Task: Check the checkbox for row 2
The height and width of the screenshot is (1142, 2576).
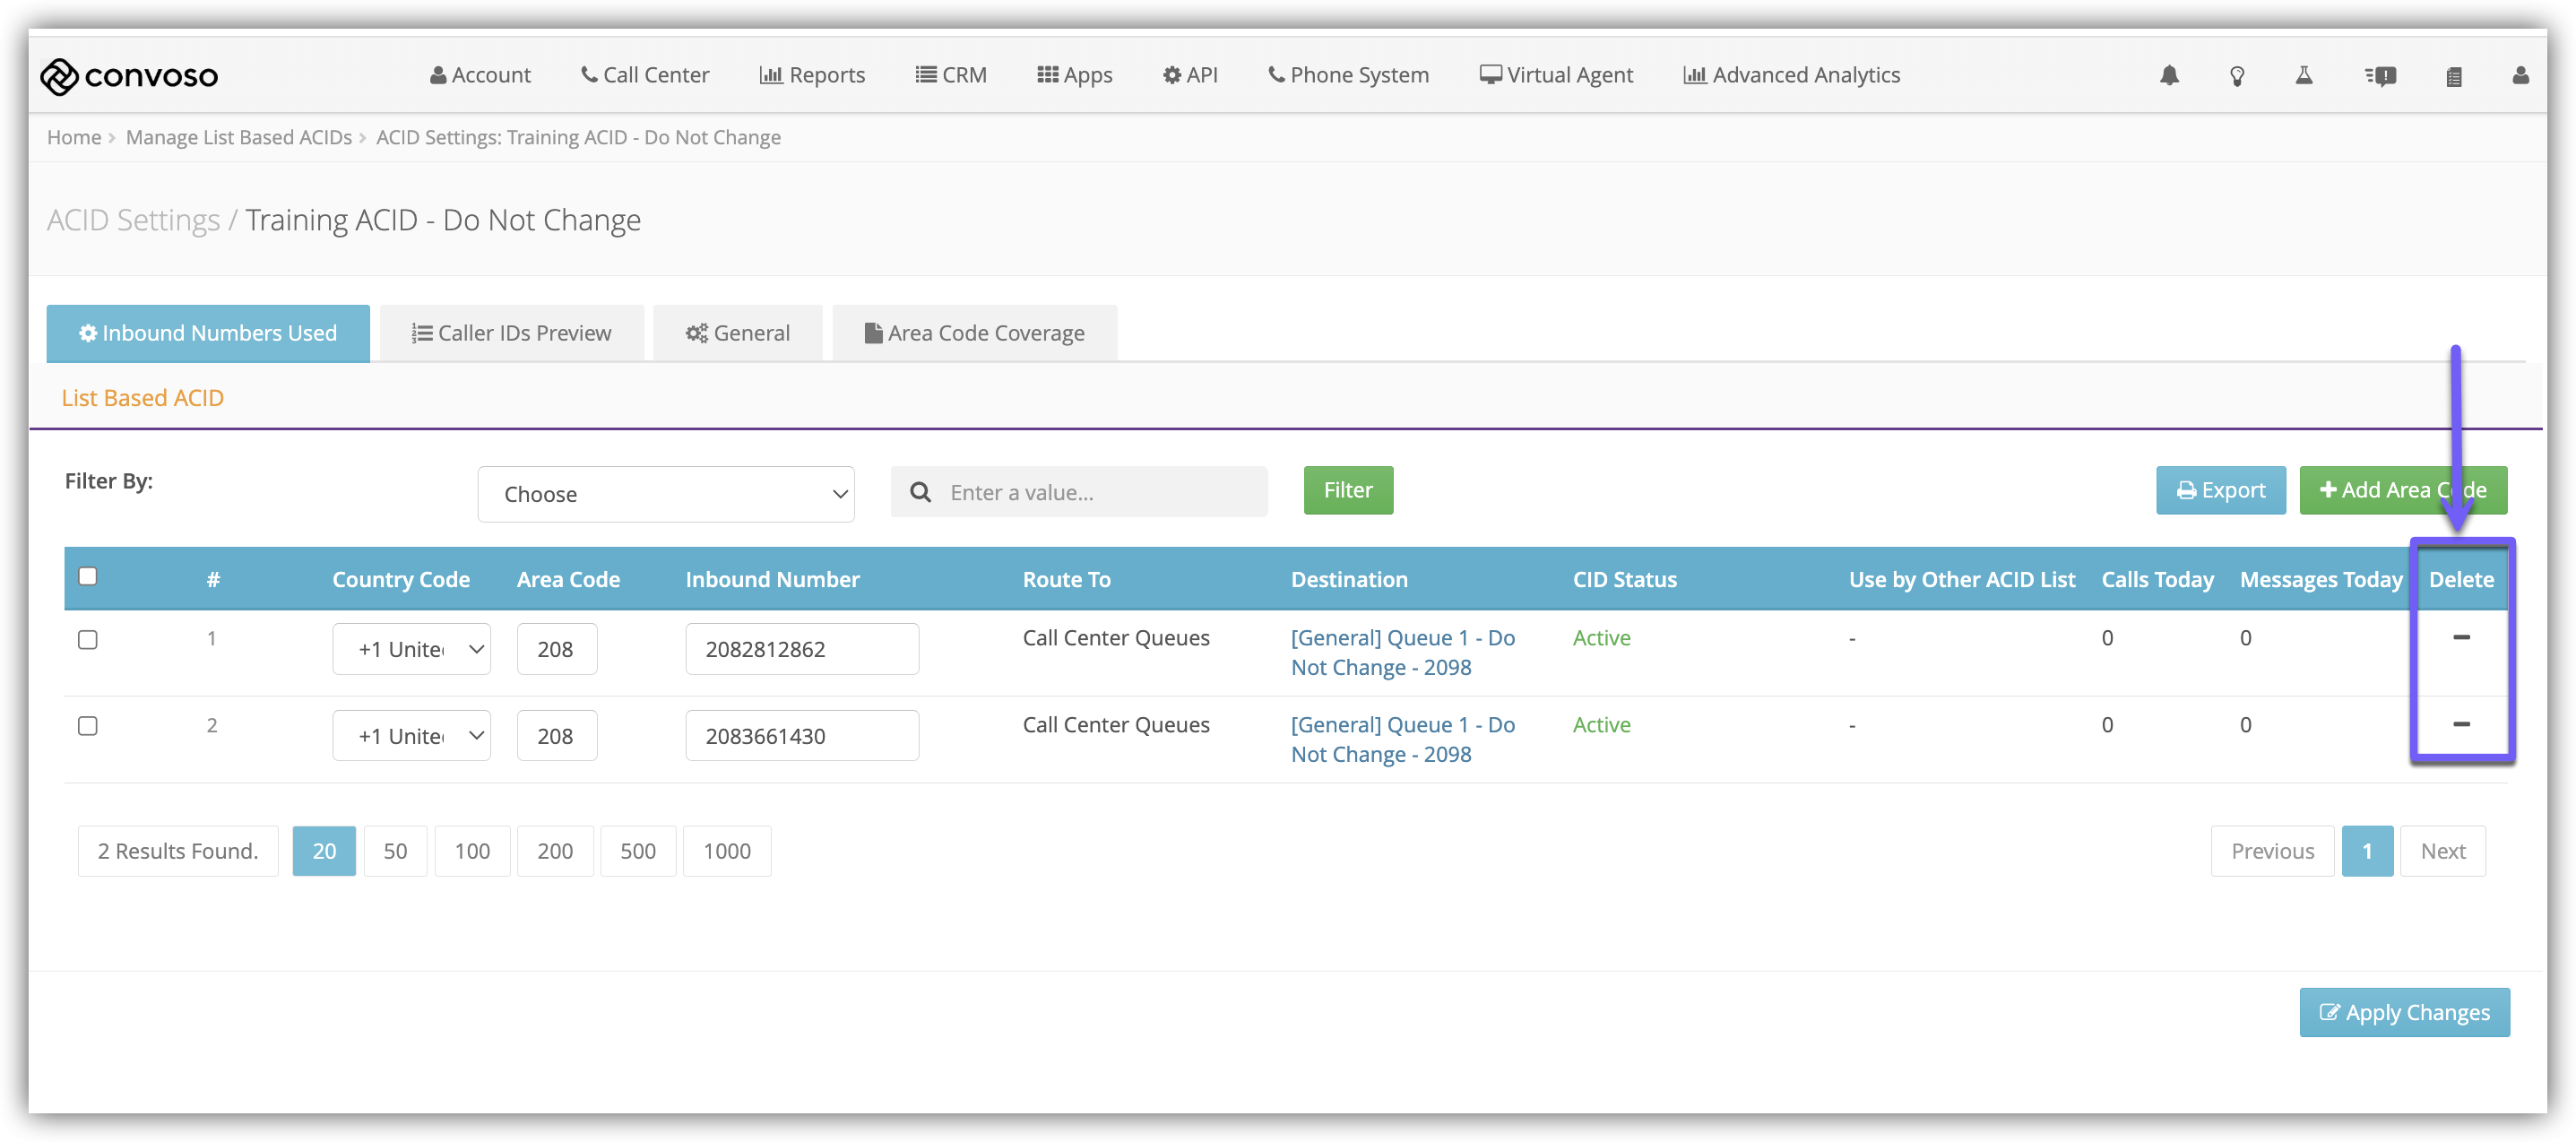Action: coord(88,726)
